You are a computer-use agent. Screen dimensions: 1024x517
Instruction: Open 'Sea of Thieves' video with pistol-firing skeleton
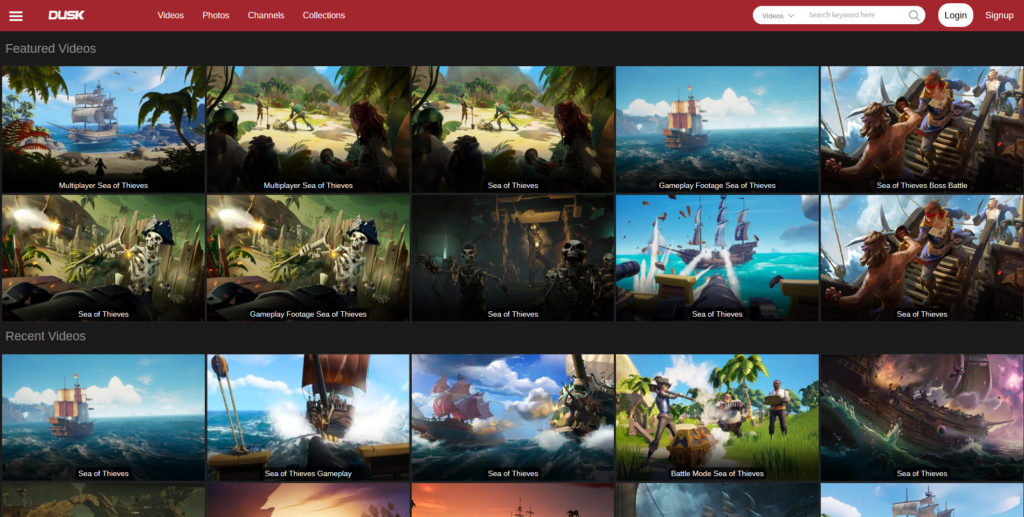[x=103, y=258]
